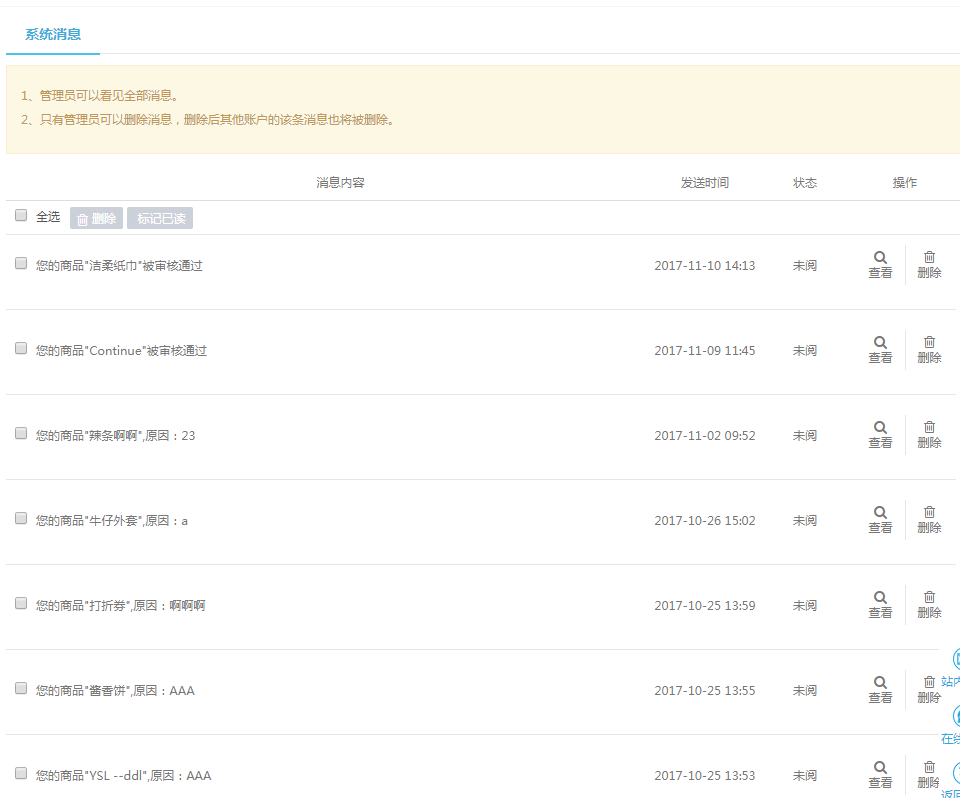The width and height of the screenshot is (960, 798).
Task: Open the message 您的商品"Continue"被审核通过
Action: pos(121,351)
